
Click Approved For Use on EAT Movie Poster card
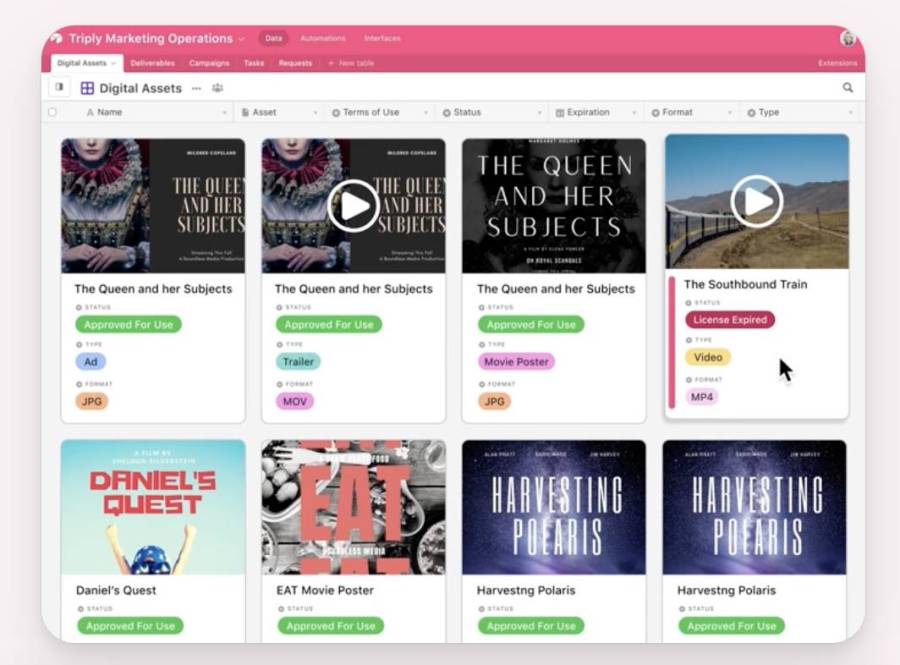click(x=331, y=626)
